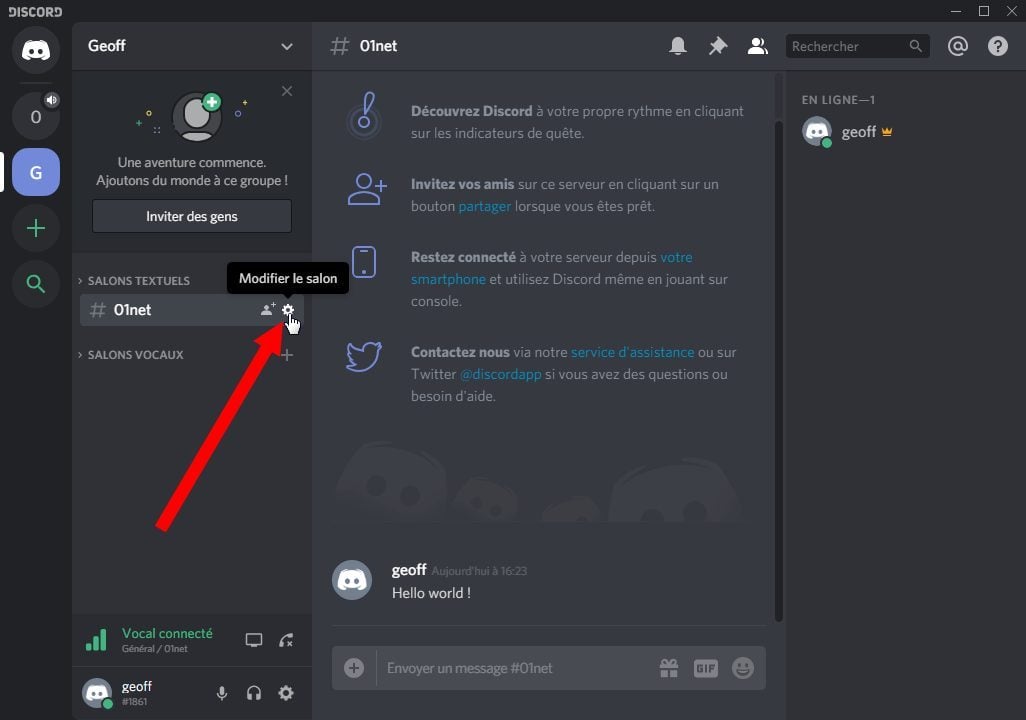
Task: Open notification settings bell icon
Action: point(678,46)
